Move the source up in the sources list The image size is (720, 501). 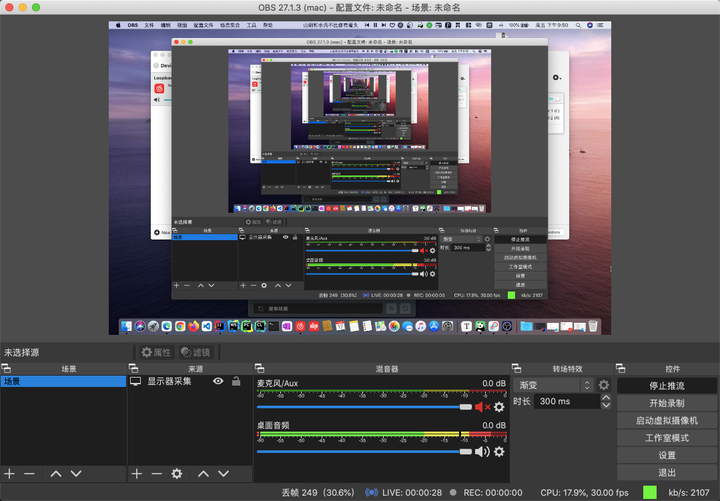click(x=203, y=473)
